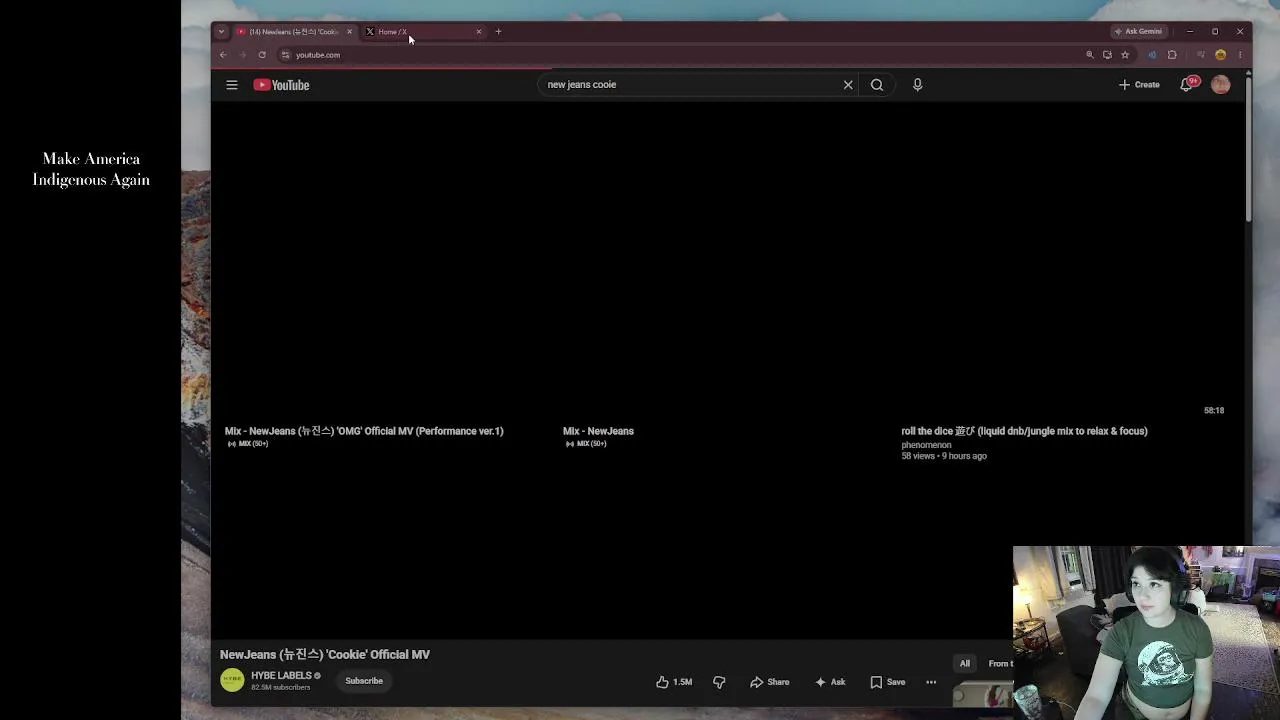This screenshot has height=720, width=1280.
Task: Open the Extensions puzzle menu
Action: [1172, 55]
